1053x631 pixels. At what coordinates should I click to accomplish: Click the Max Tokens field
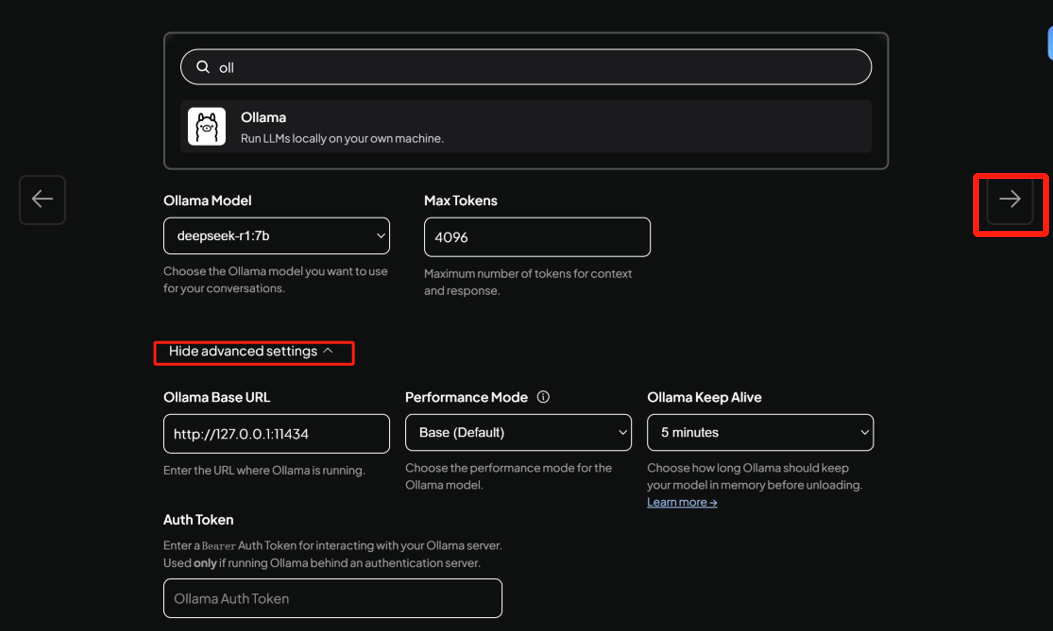point(537,237)
